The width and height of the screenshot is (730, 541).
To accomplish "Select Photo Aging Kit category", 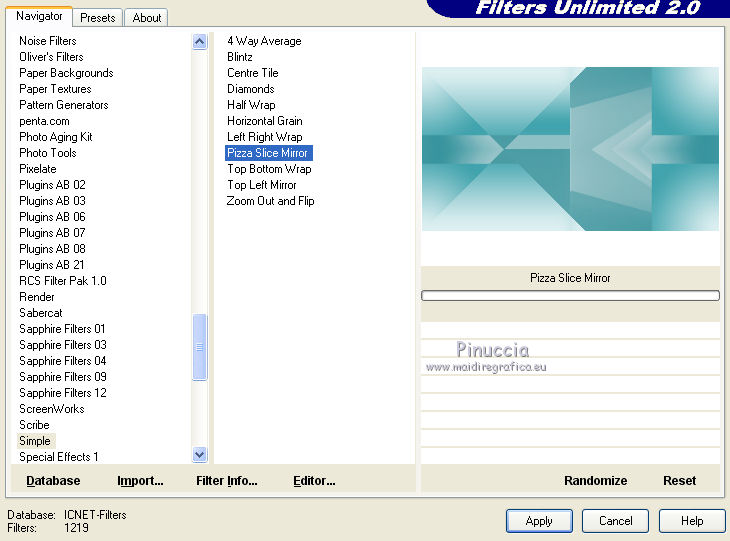I will click(56, 137).
